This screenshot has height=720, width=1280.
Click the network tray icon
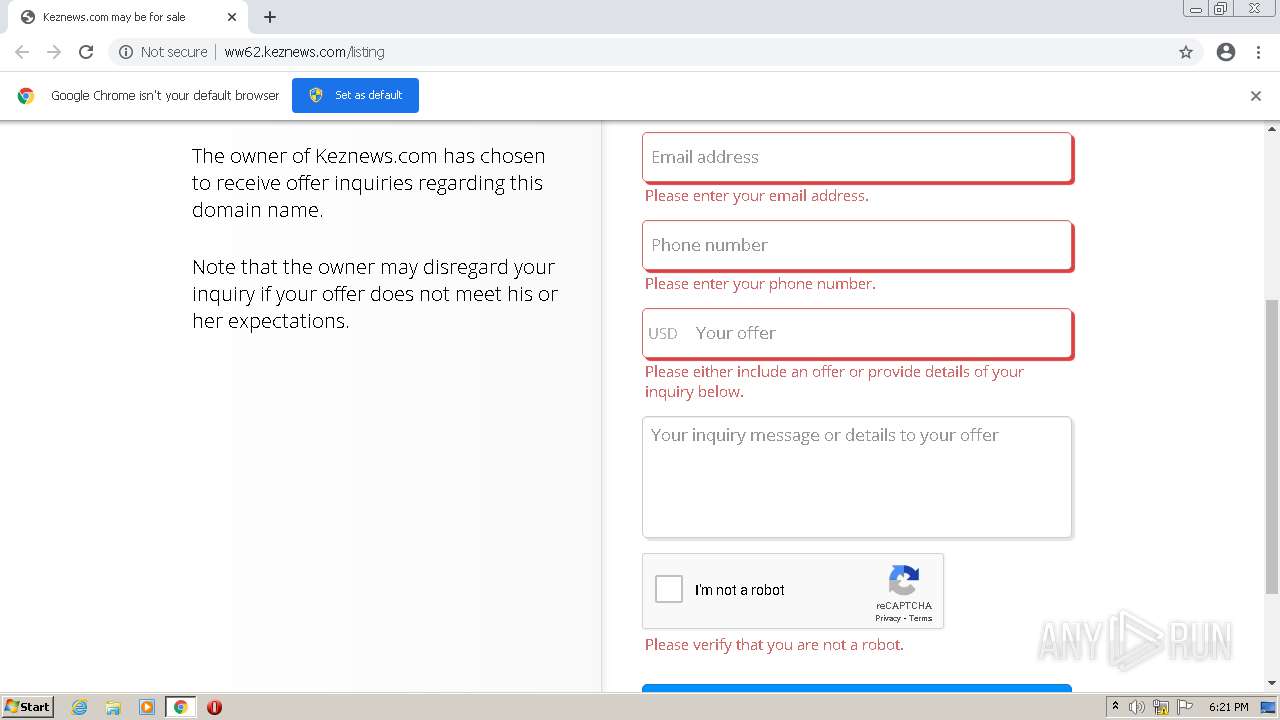[1161, 707]
